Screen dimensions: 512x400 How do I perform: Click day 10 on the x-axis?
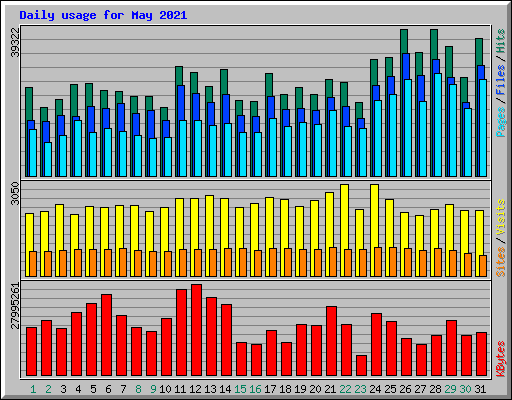pyautogui.click(x=165, y=389)
